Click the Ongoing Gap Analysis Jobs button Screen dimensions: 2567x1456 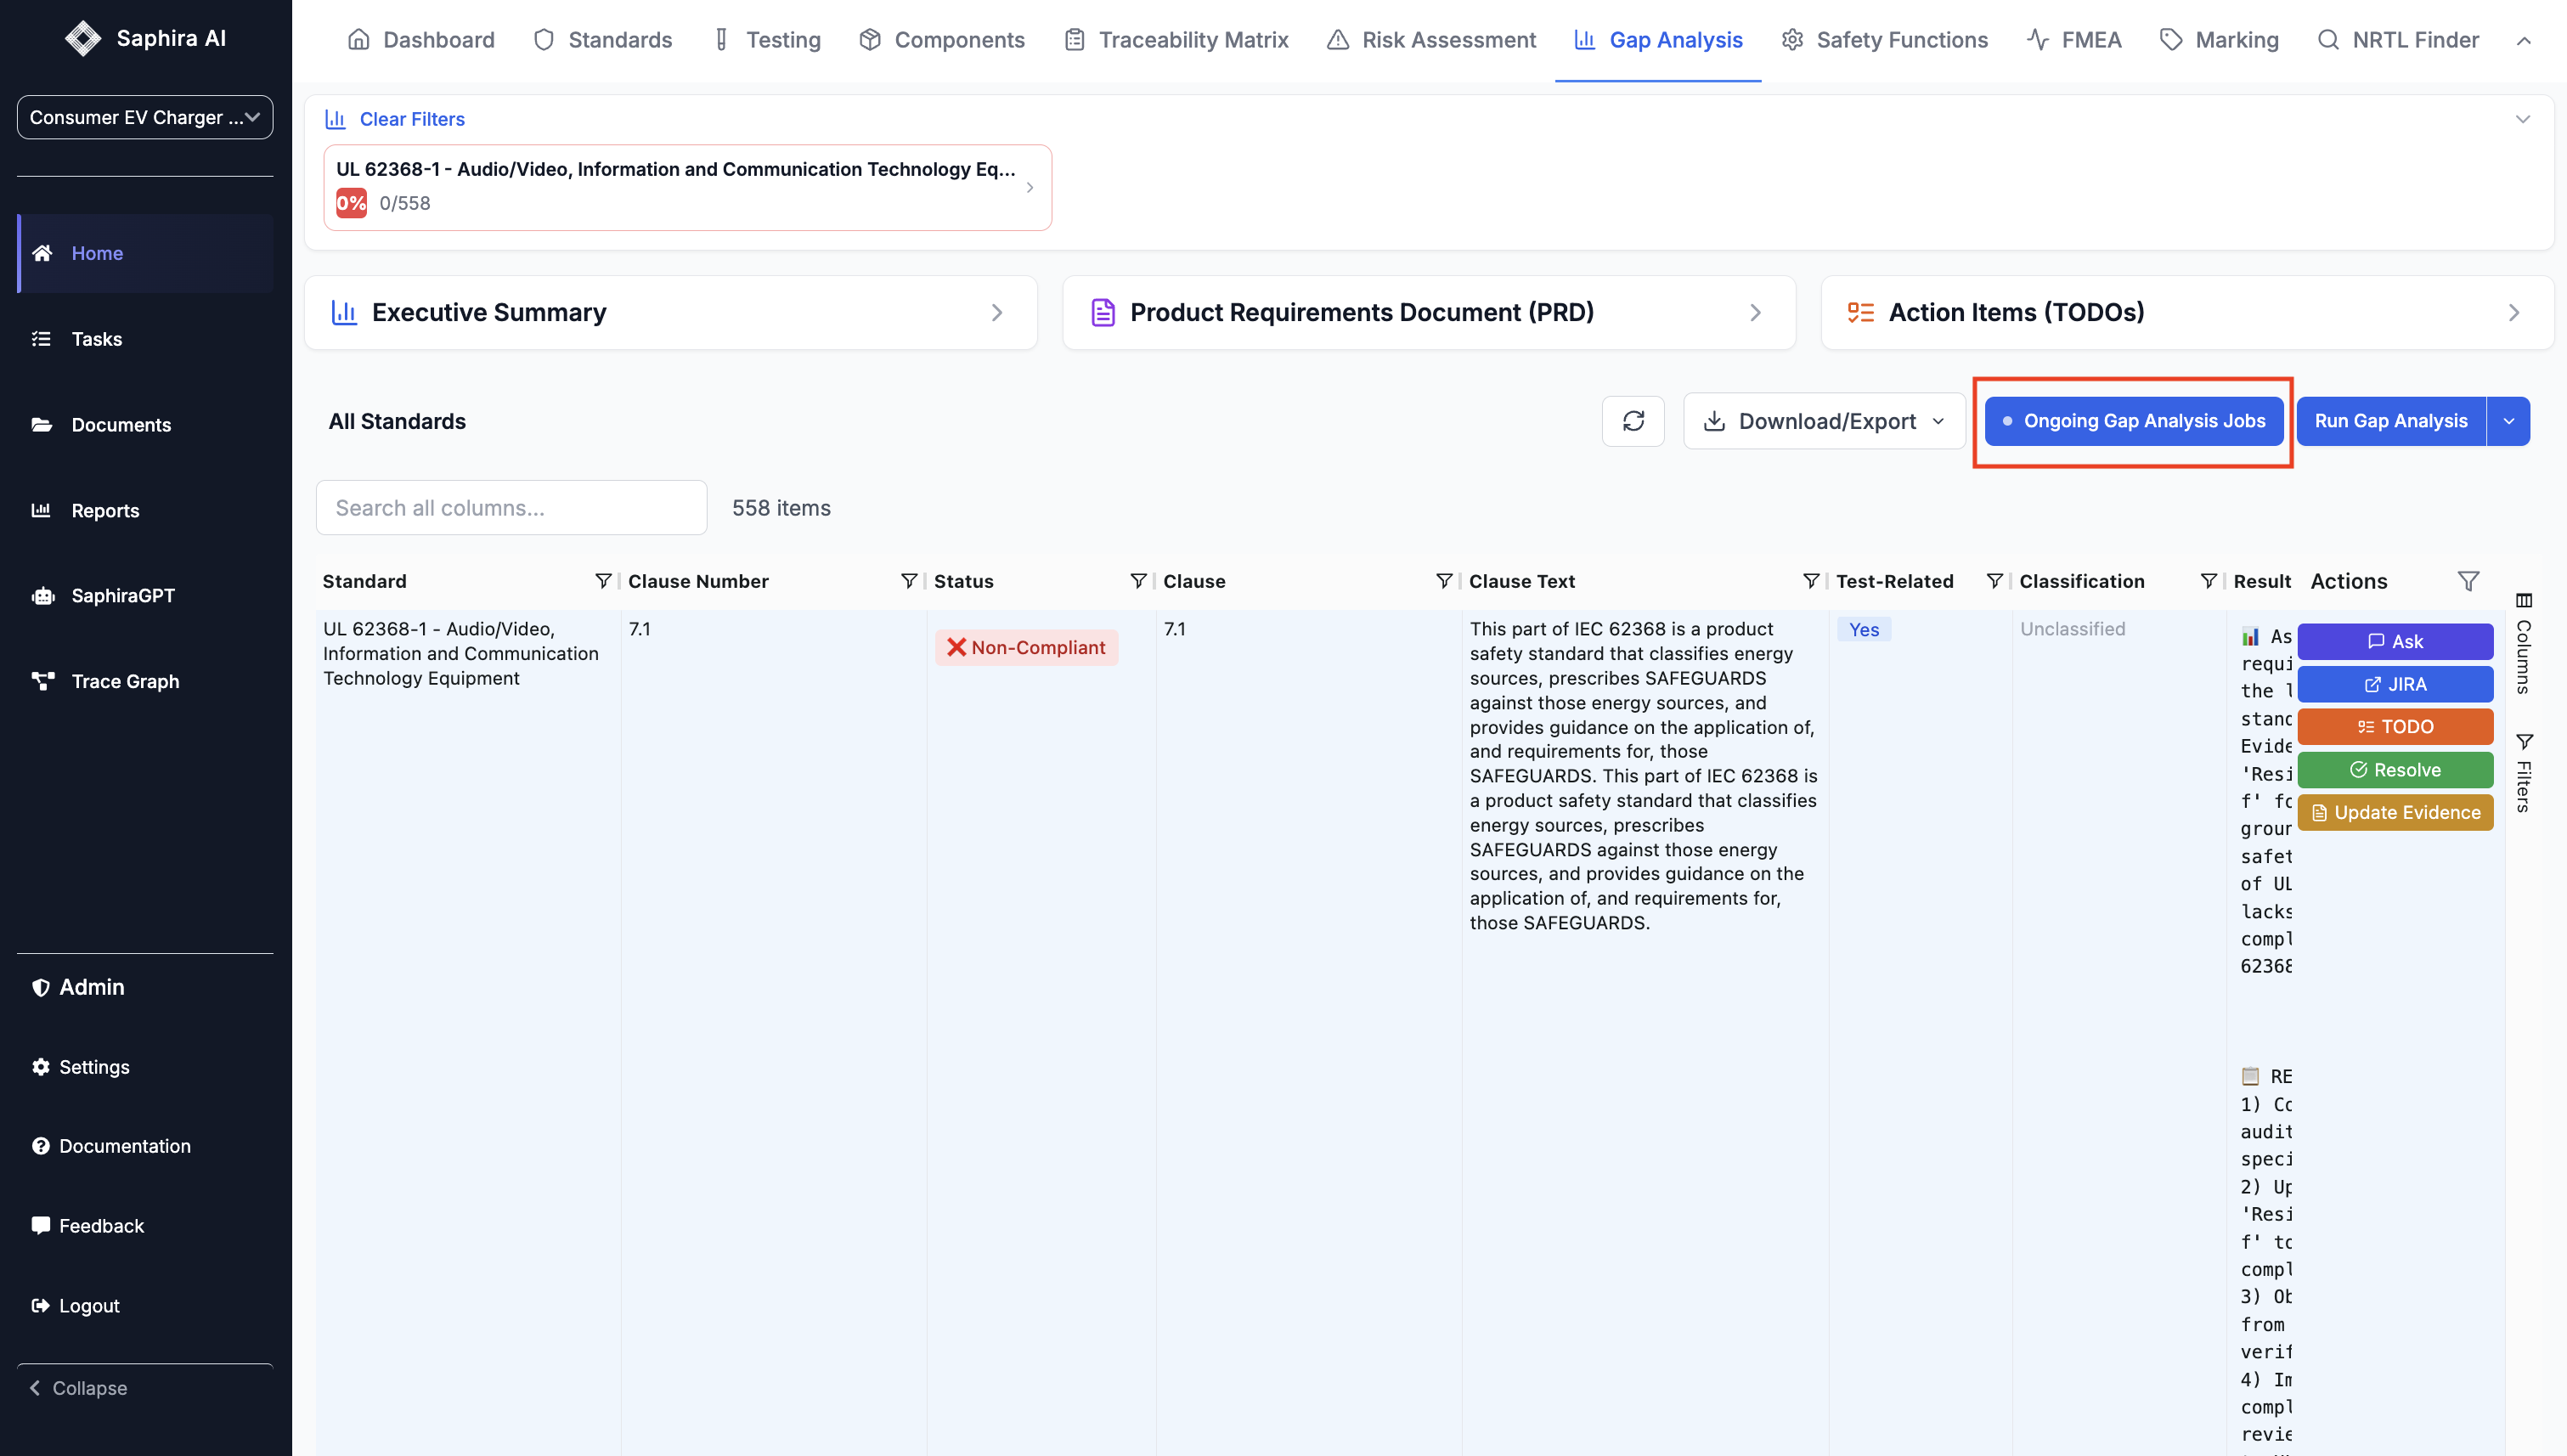(2133, 421)
